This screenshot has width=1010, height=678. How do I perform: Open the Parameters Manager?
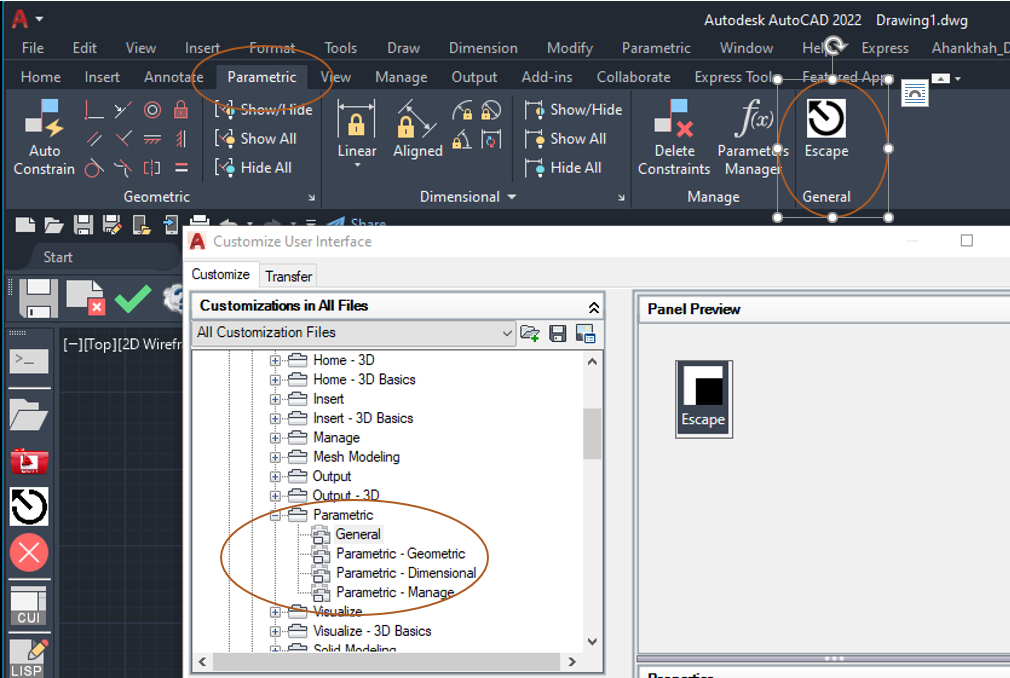752,138
